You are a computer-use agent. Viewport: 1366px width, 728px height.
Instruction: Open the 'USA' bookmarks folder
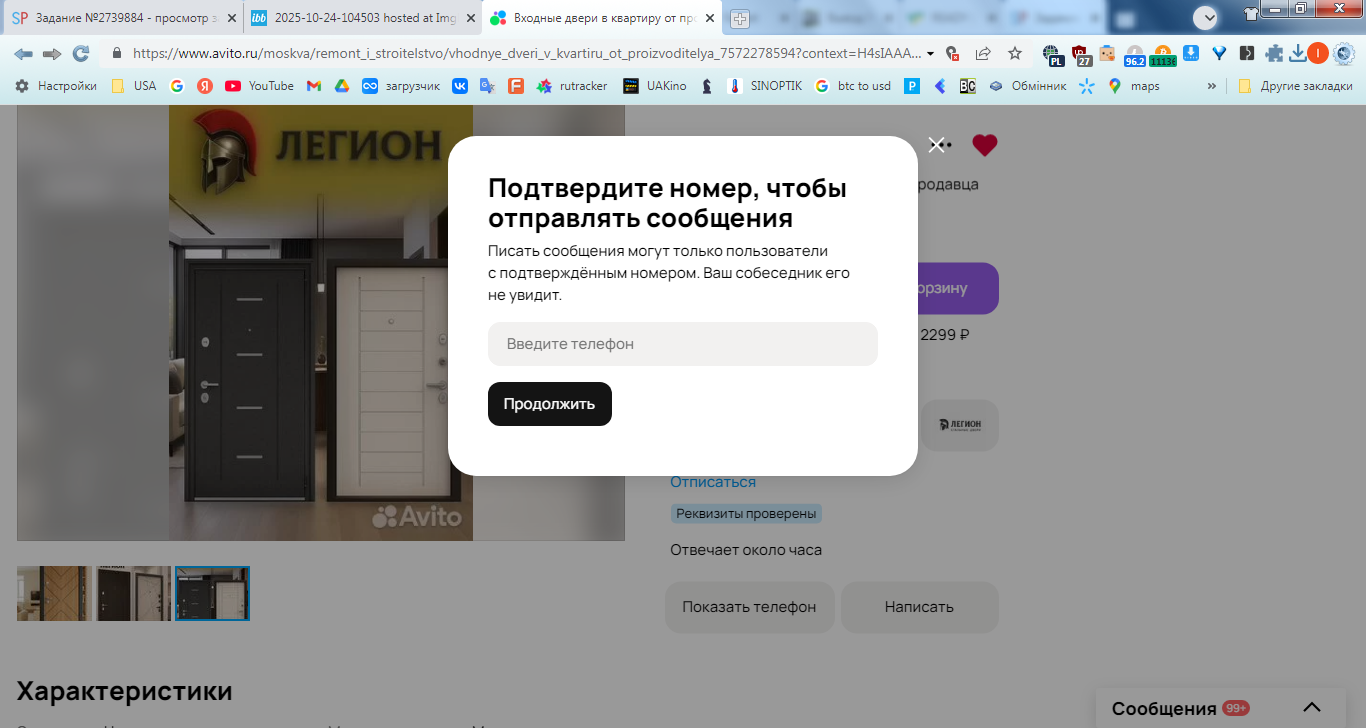coord(134,86)
